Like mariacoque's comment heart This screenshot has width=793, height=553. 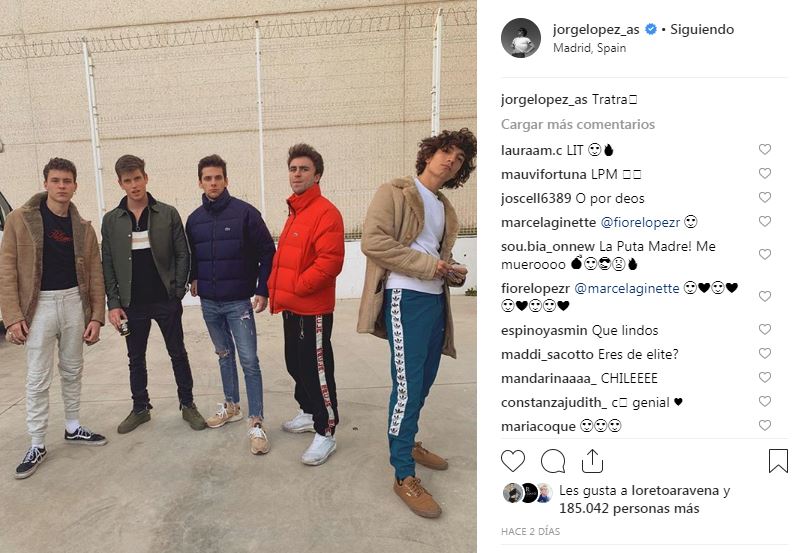click(x=765, y=426)
